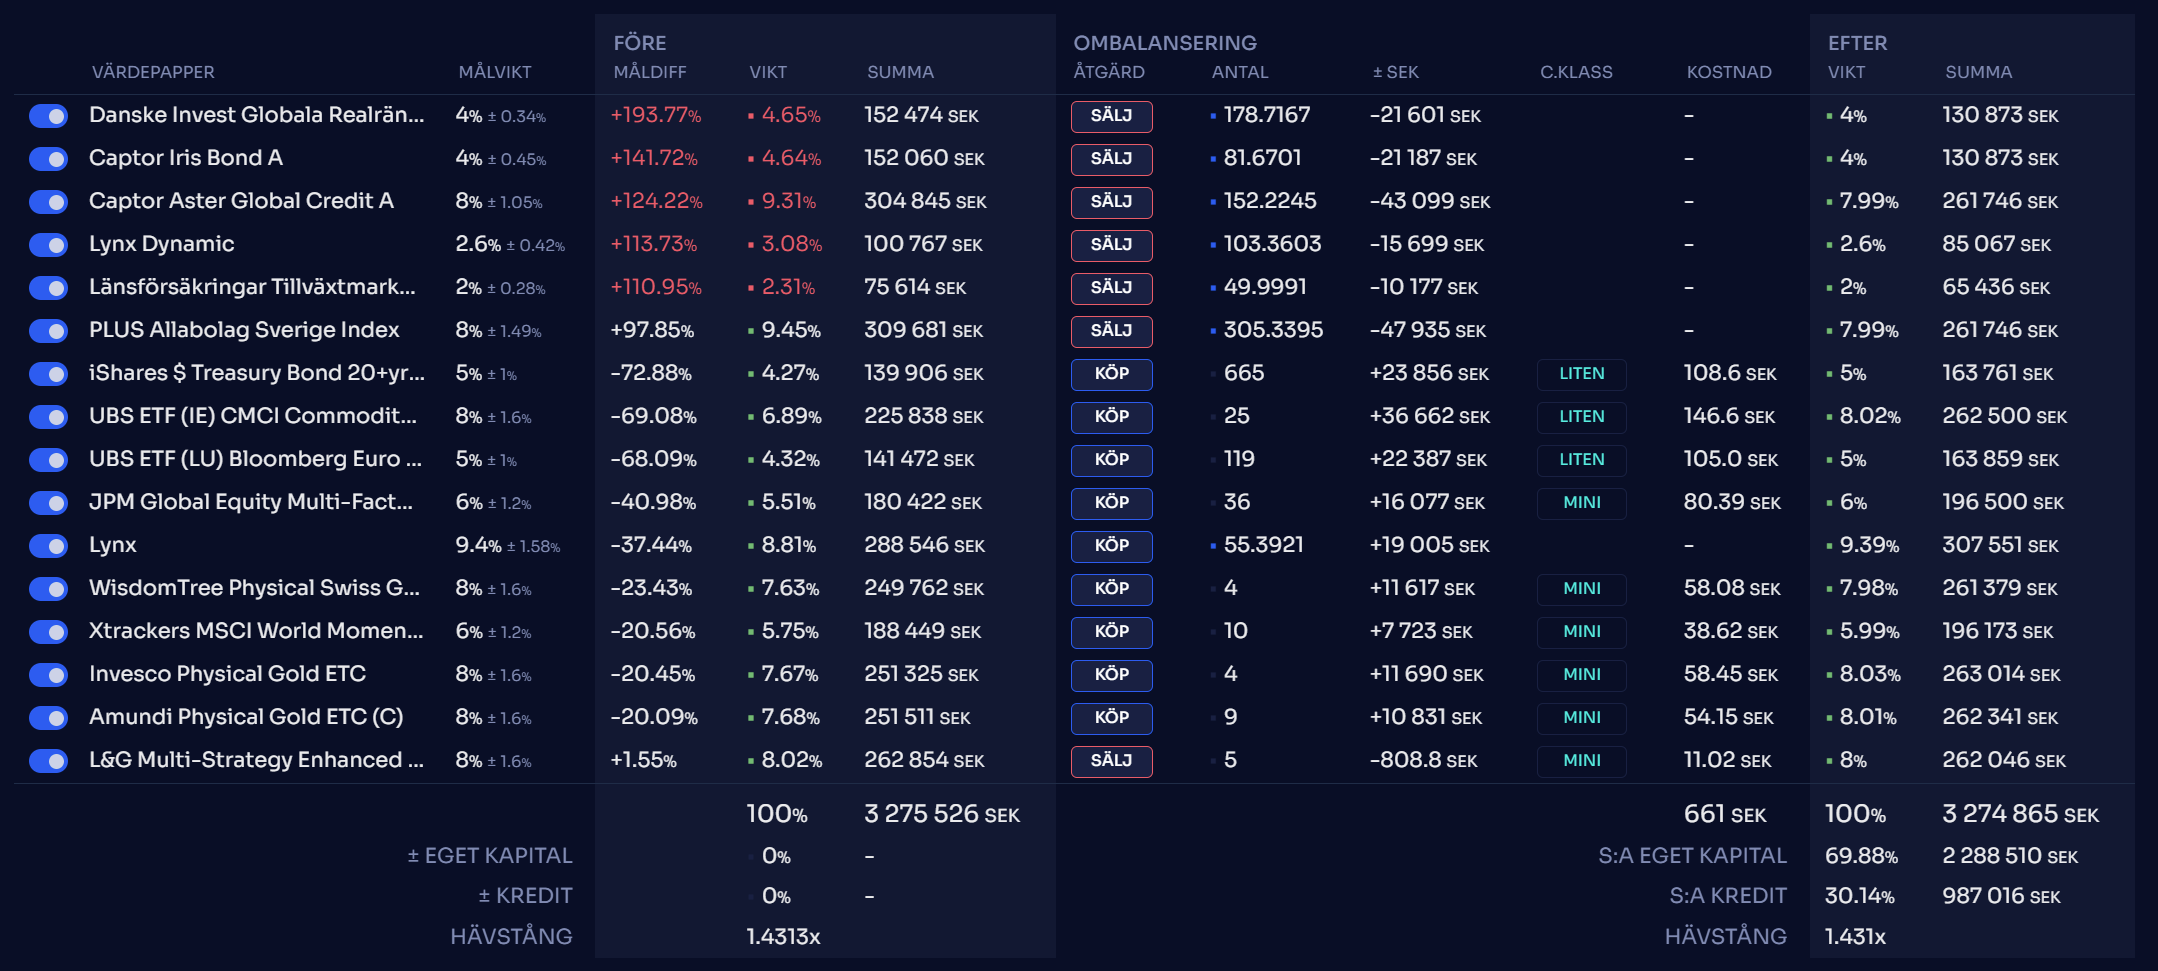The width and height of the screenshot is (2158, 971).
Task: Click KÖP button for Amundi Physical Gold ETC
Action: pyautogui.click(x=1111, y=718)
